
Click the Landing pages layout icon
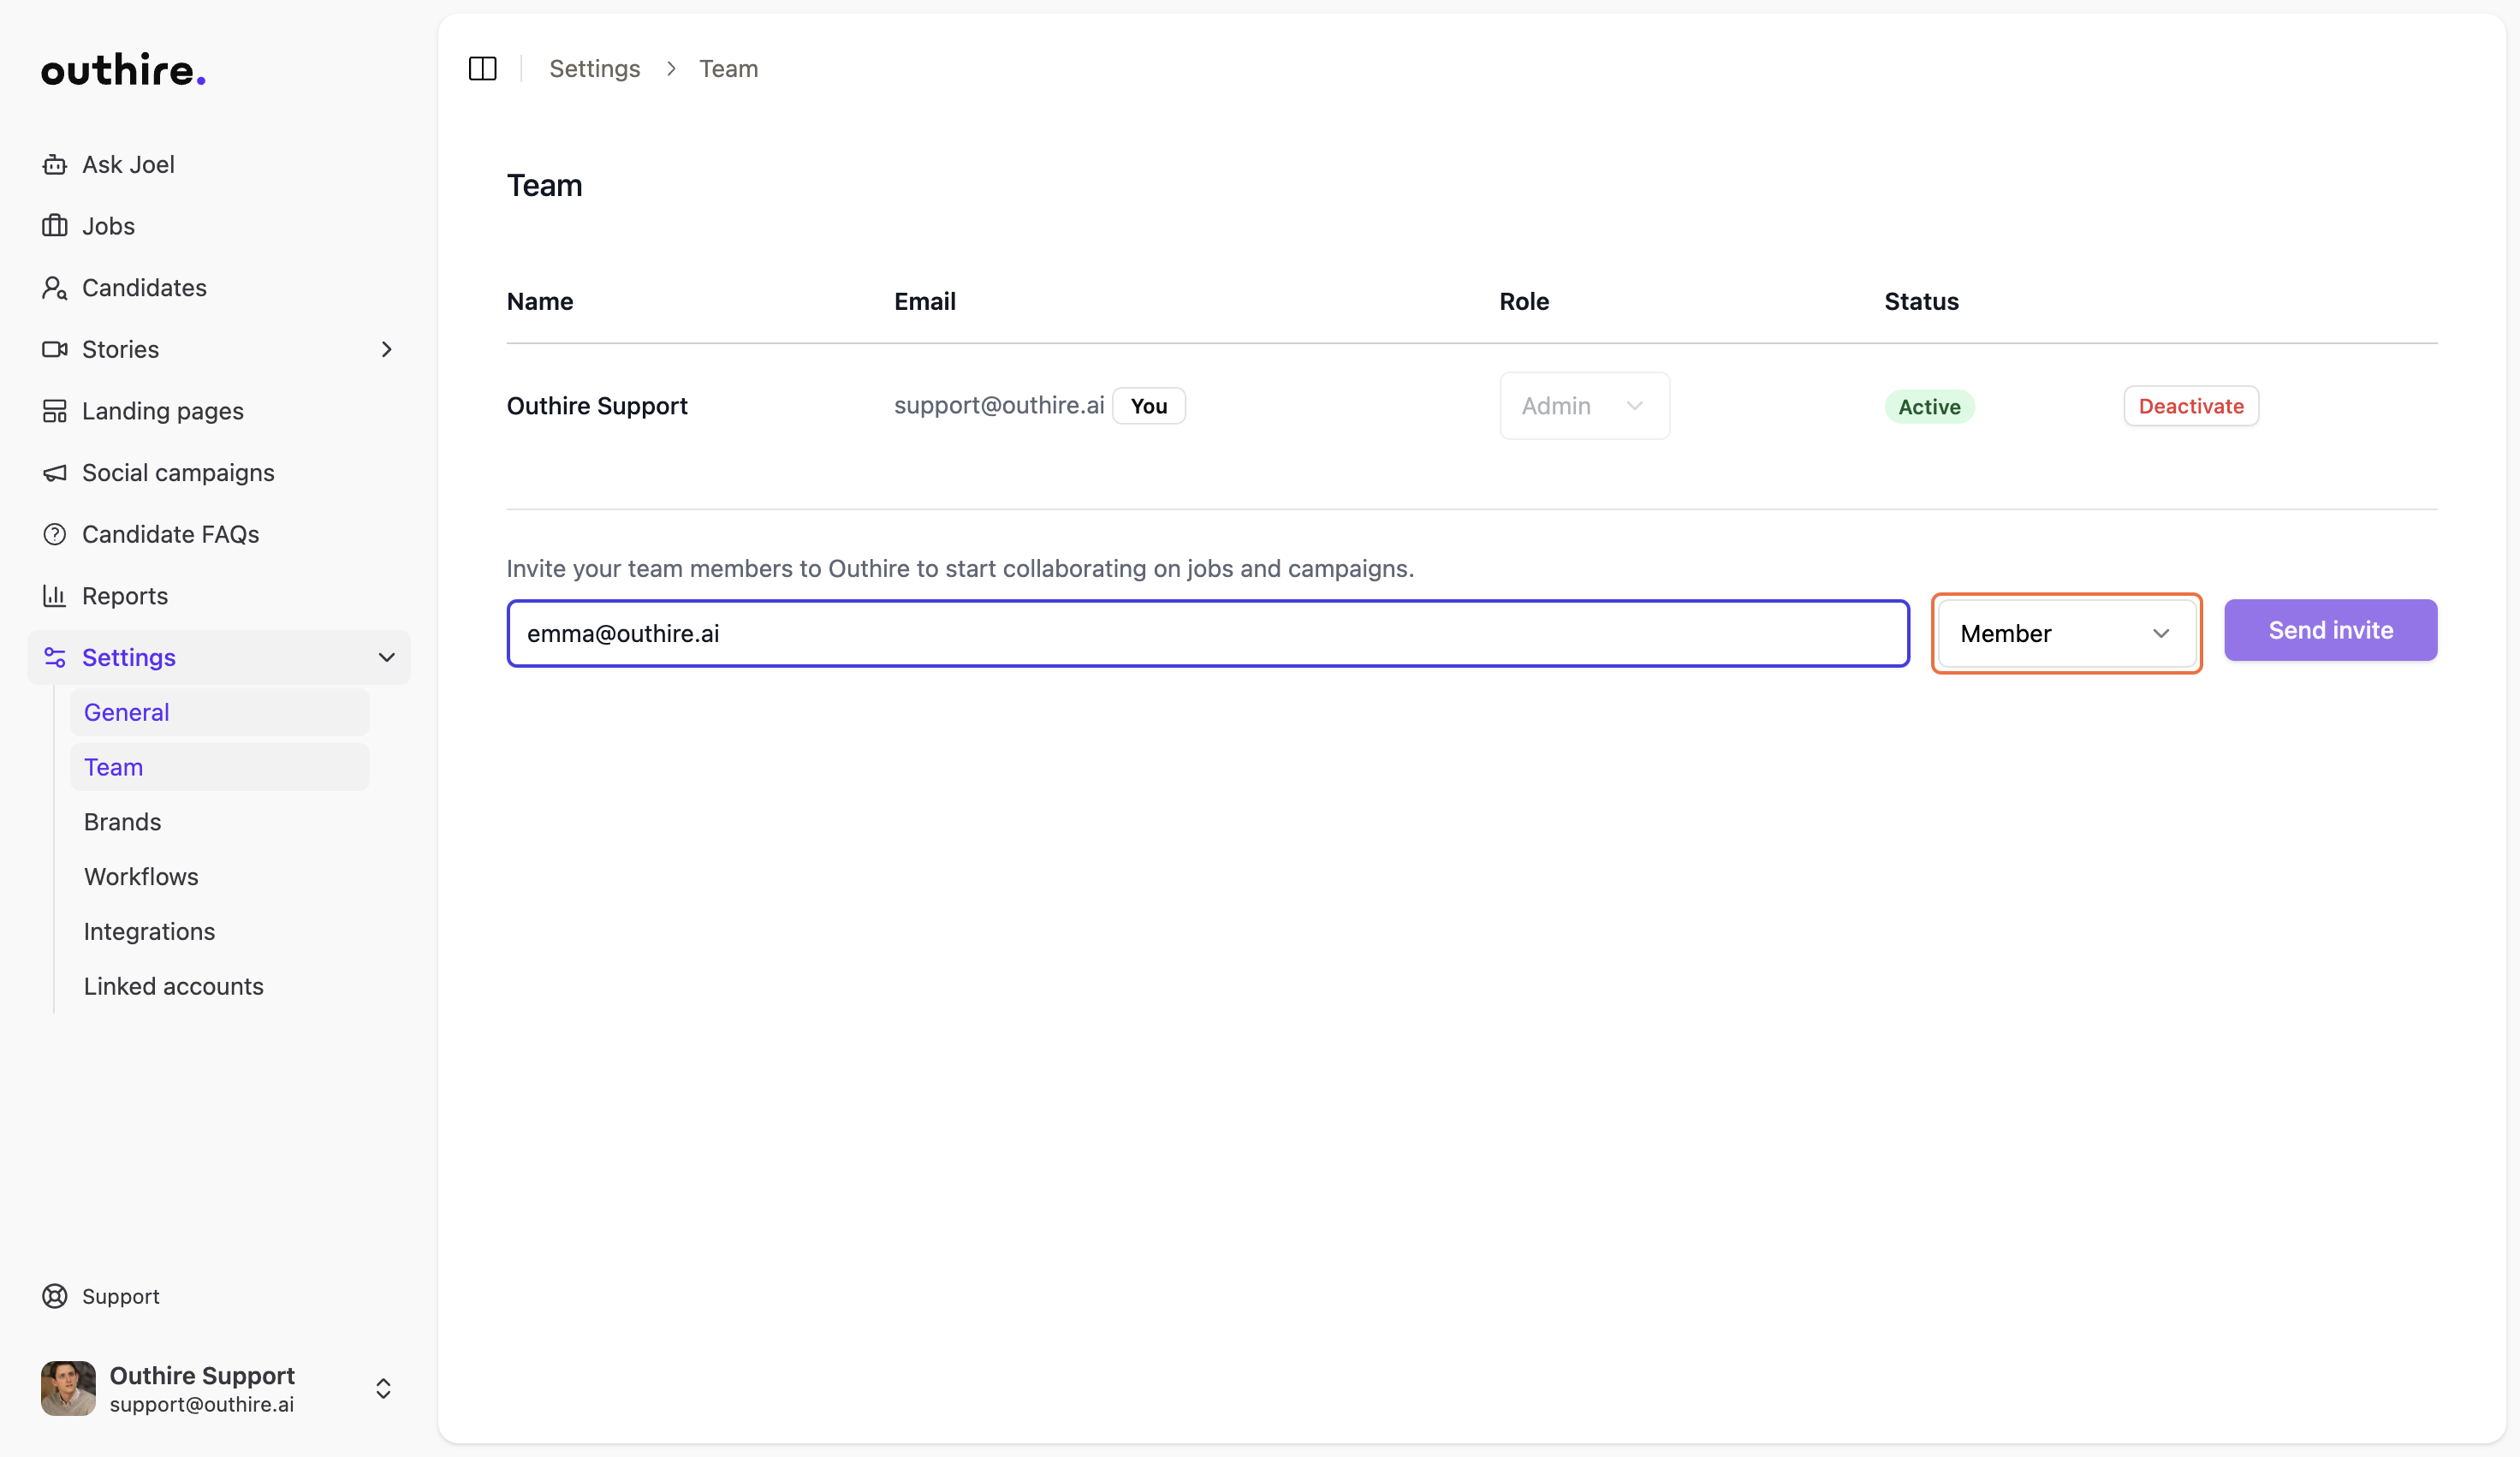[54, 411]
